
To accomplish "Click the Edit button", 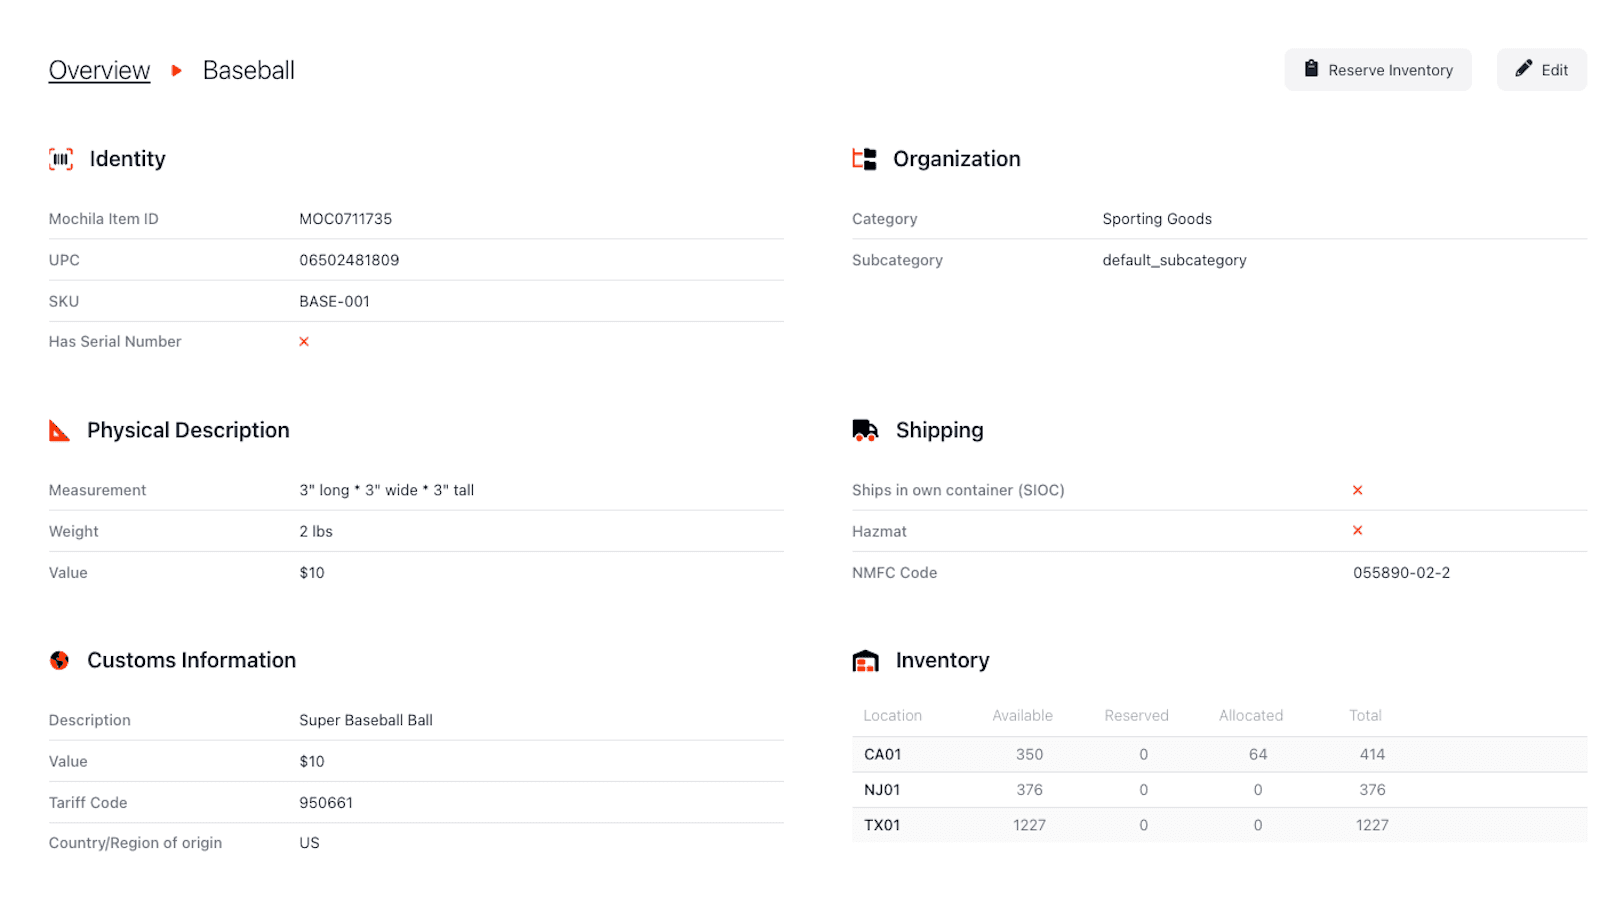I will pyautogui.click(x=1541, y=69).
